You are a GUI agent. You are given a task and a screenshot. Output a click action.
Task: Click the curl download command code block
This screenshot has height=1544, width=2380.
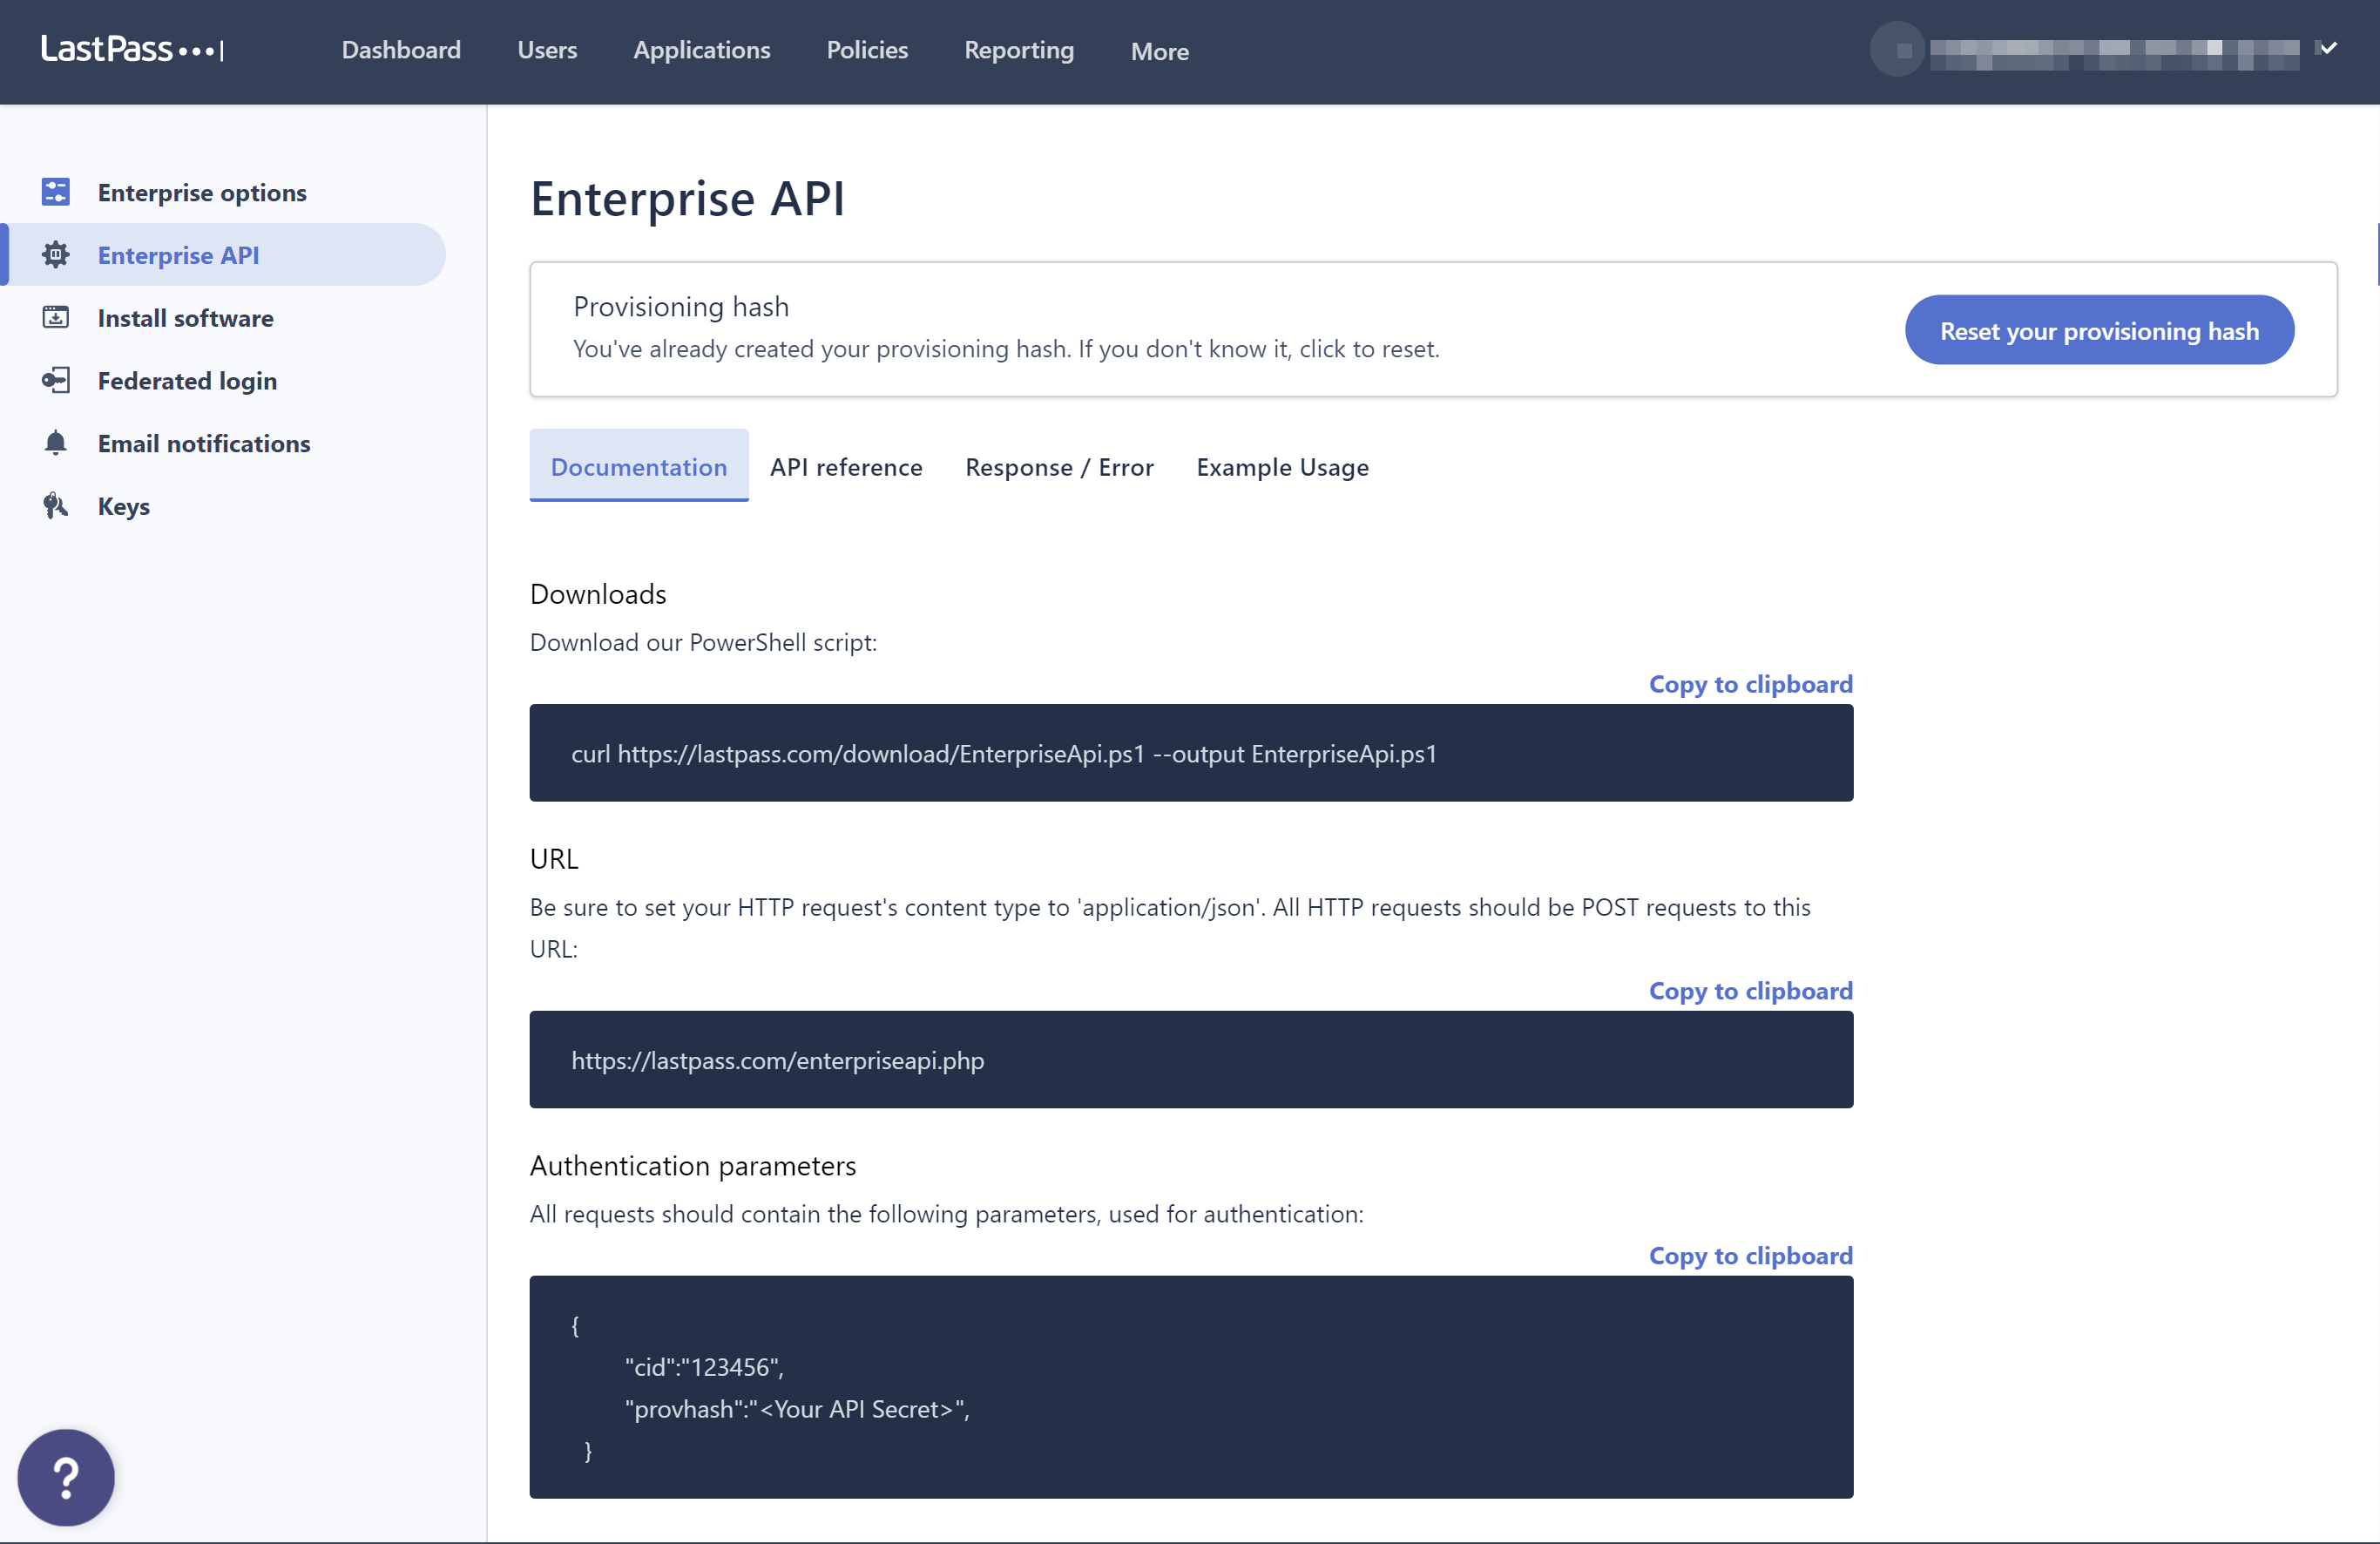(x=1191, y=753)
